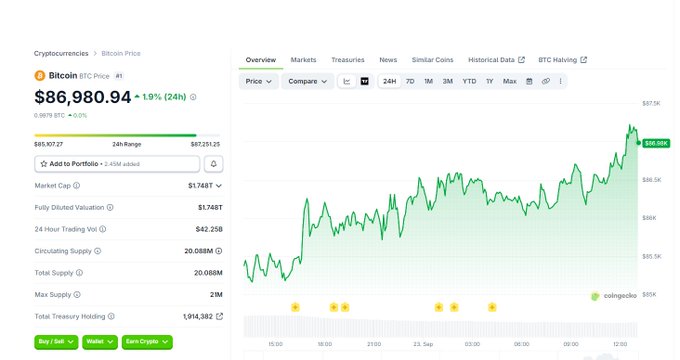Click the Bitcoin Price breadcrumb
The width and height of the screenshot is (680, 360).
[x=121, y=53]
